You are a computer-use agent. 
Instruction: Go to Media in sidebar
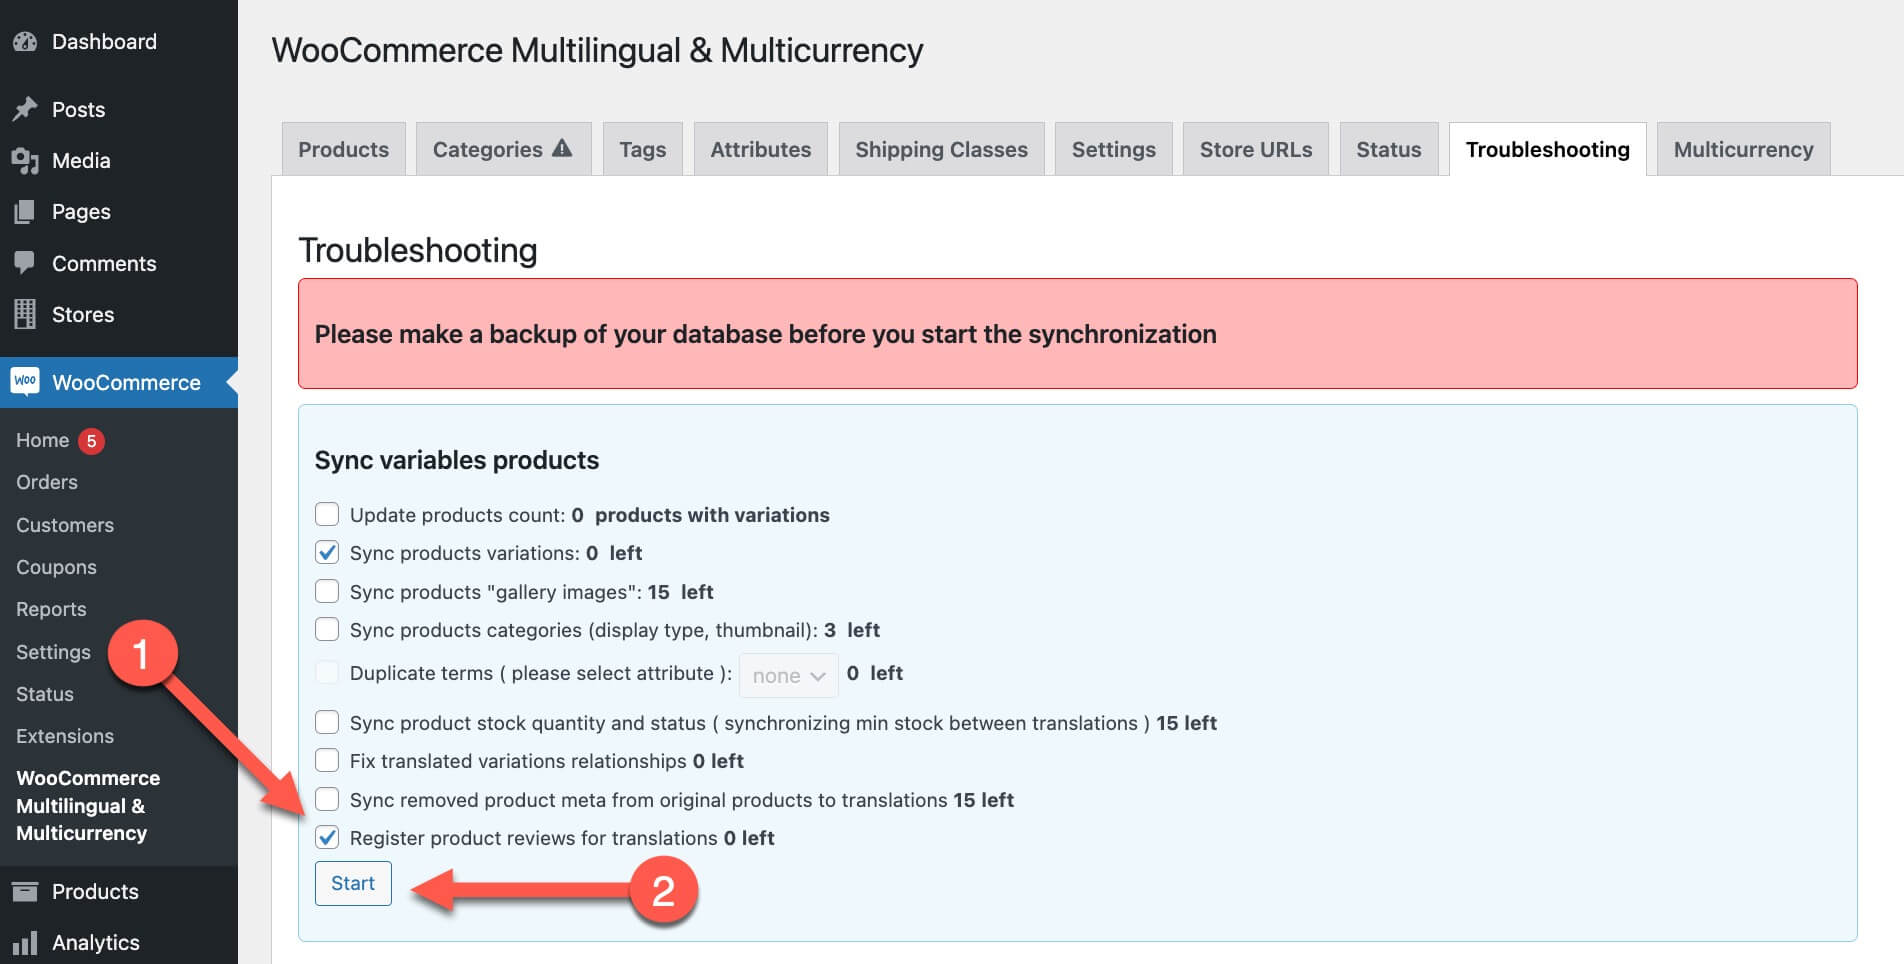point(119,160)
